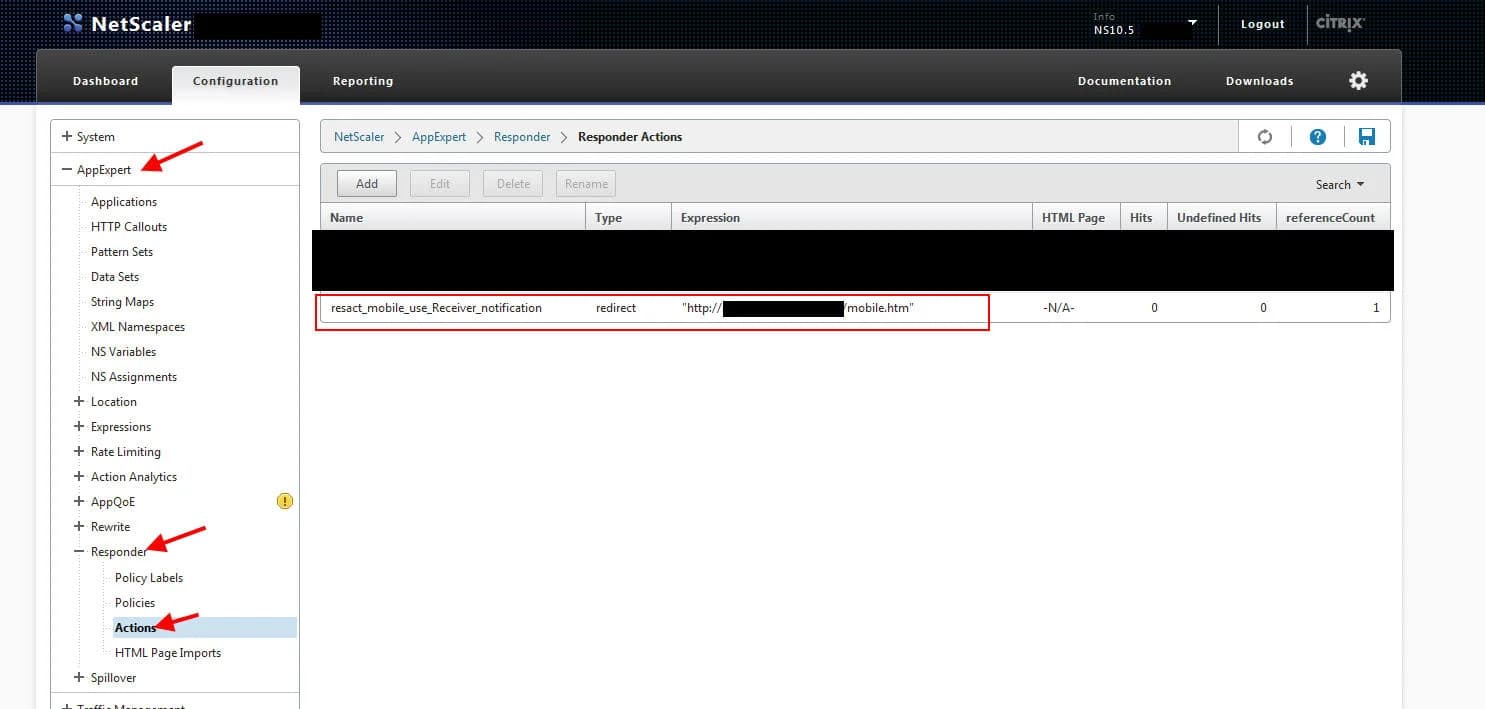The width and height of the screenshot is (1485, 709).
Task: Click the mobile.htm expression cell
Action: click(x=798, y=308)
